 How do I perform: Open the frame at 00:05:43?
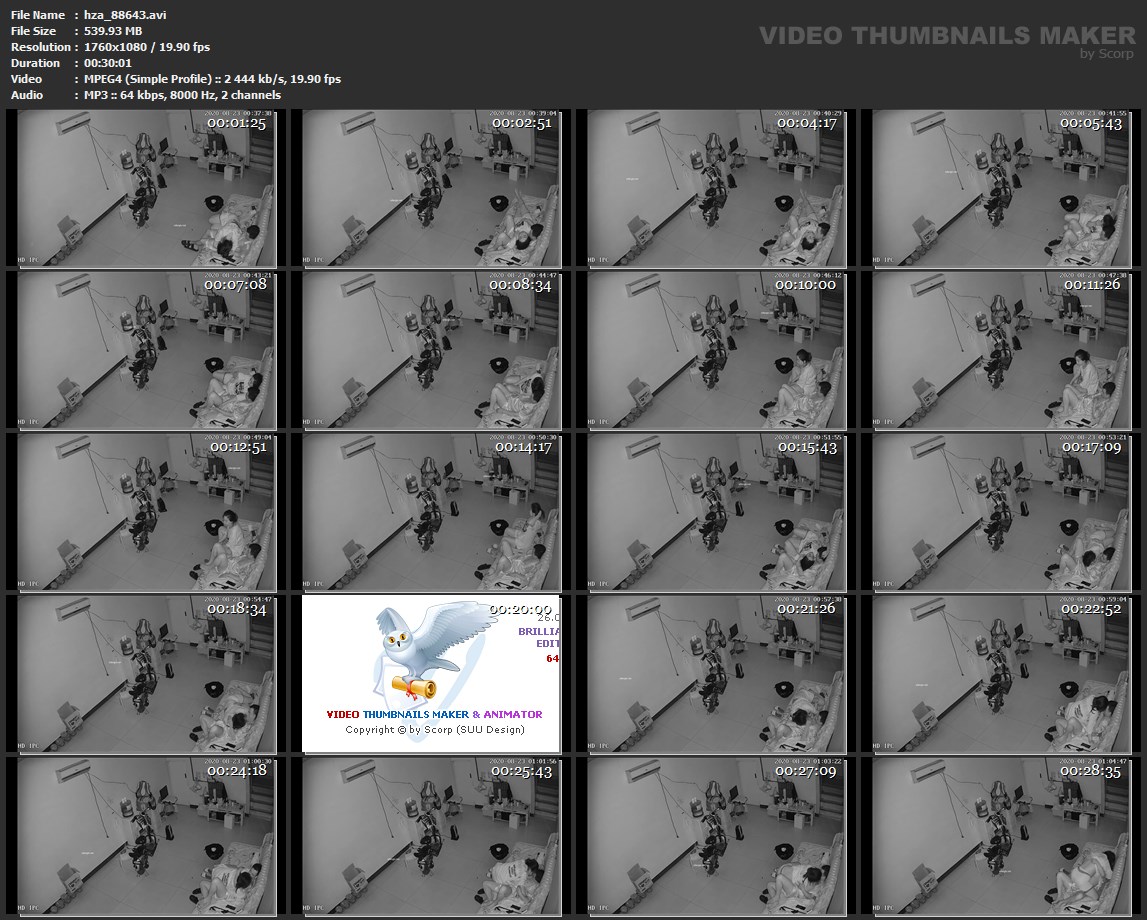pyautogui.click(x=1001, y=188)
